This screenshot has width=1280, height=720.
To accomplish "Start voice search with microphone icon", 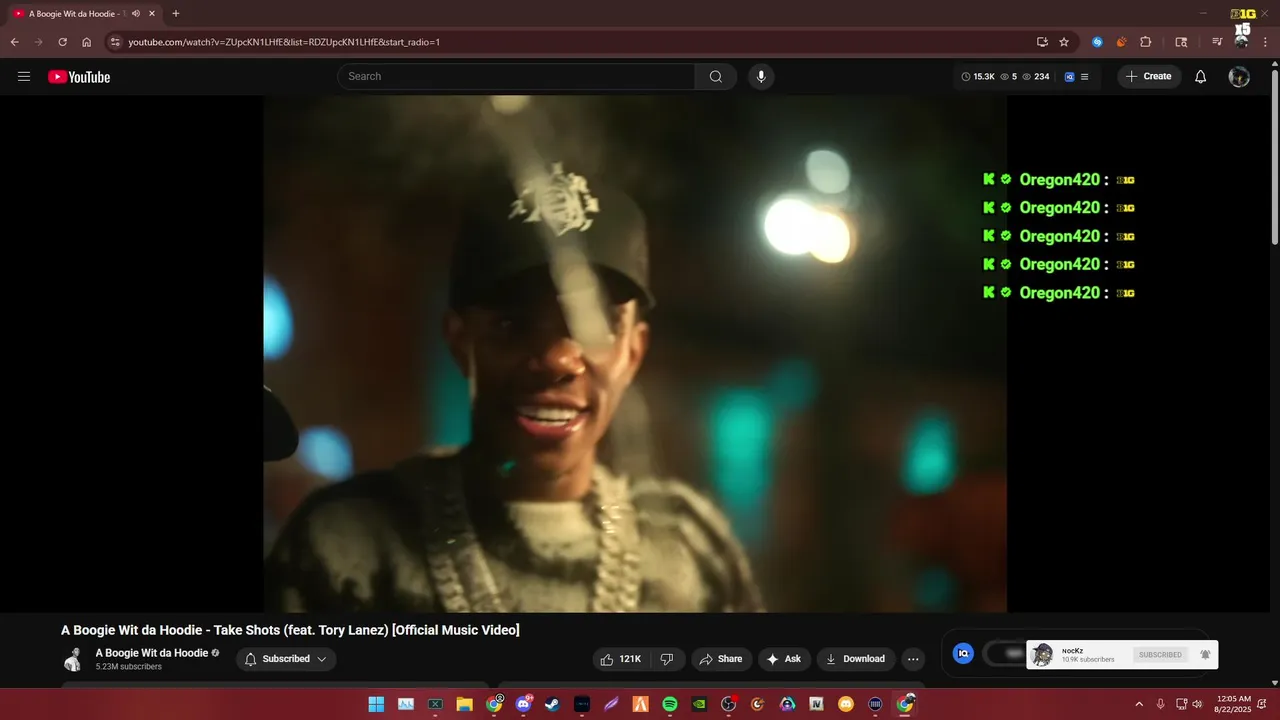I will (761, 77).
